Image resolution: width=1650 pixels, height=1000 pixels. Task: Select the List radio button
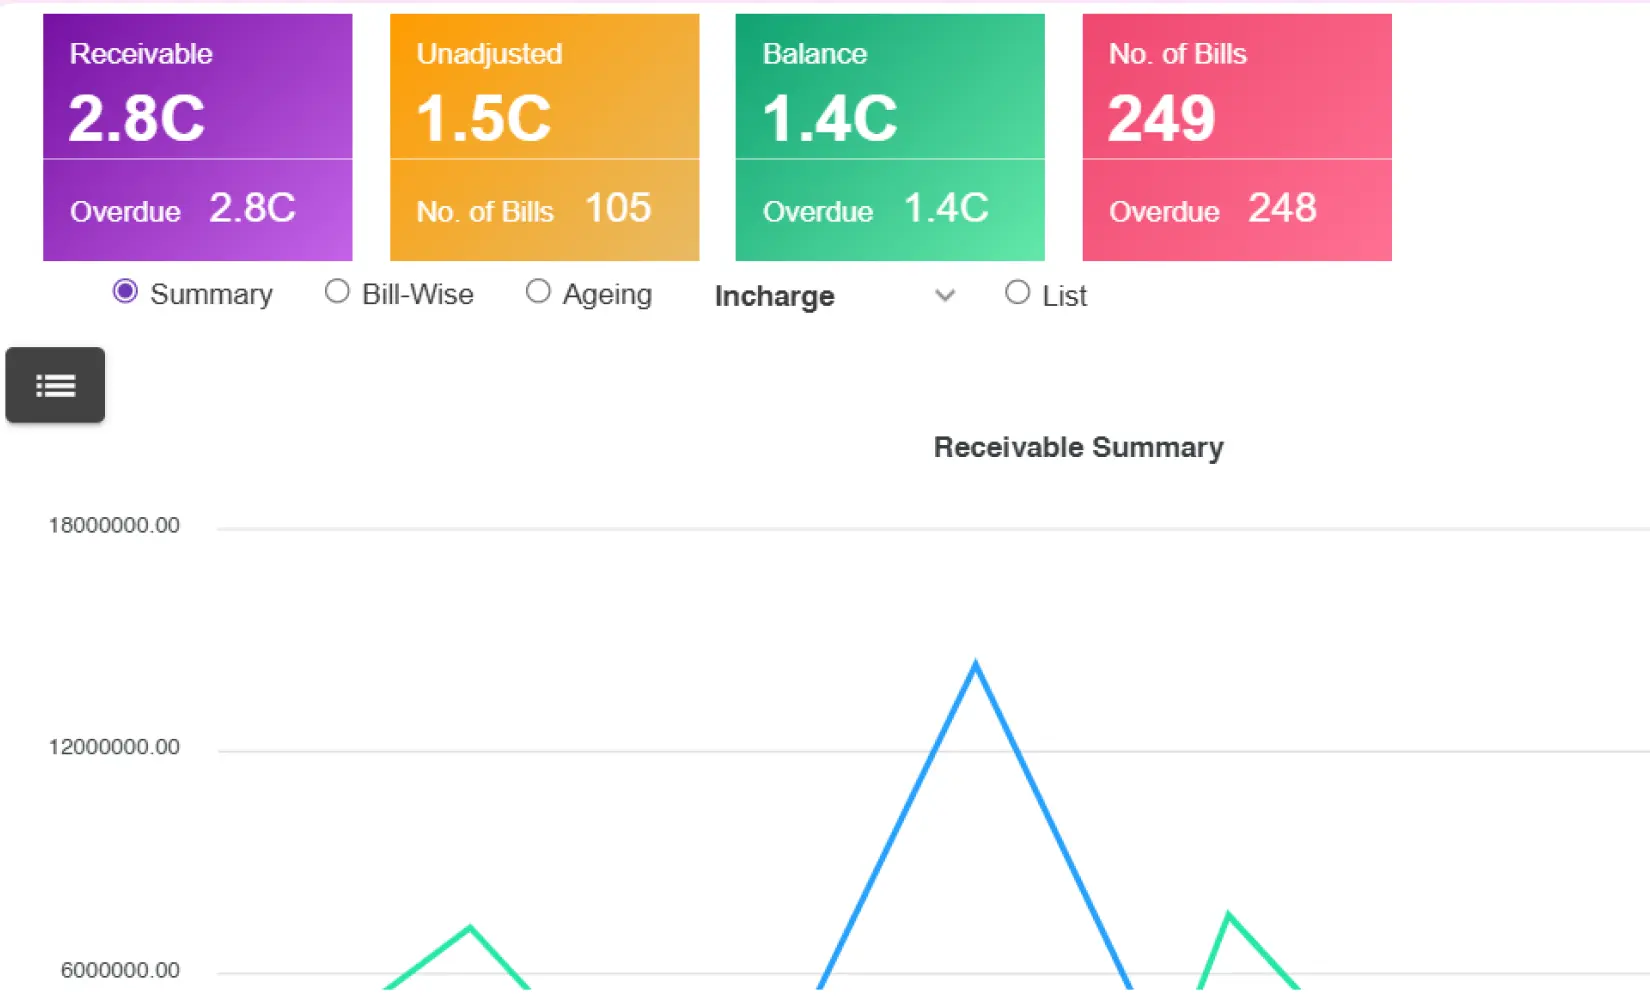[1017, 292]
